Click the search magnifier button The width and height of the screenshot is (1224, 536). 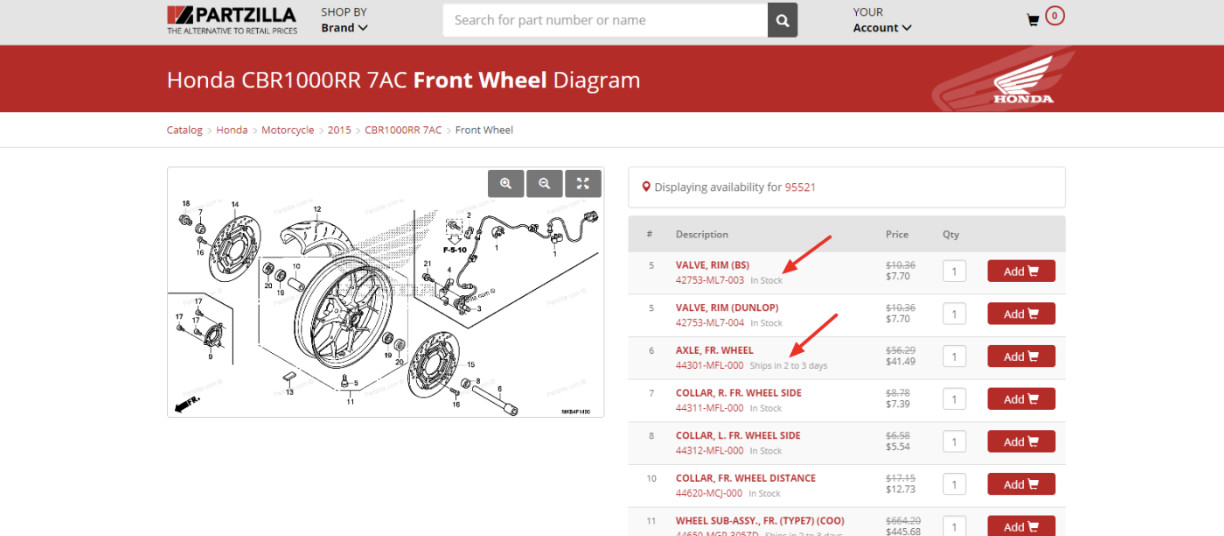[782, 20]
